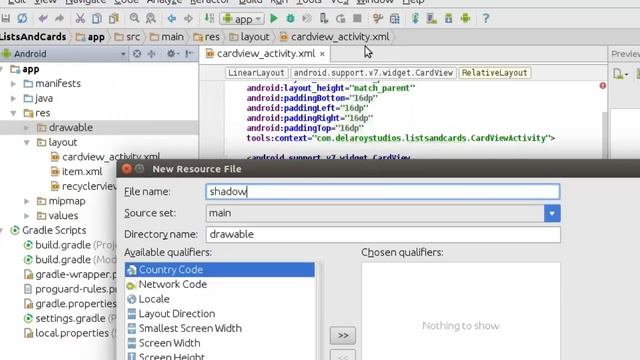The image size is (640, 360).
Task: Open the Source set dropdown arrow
Action: (552, 213)
